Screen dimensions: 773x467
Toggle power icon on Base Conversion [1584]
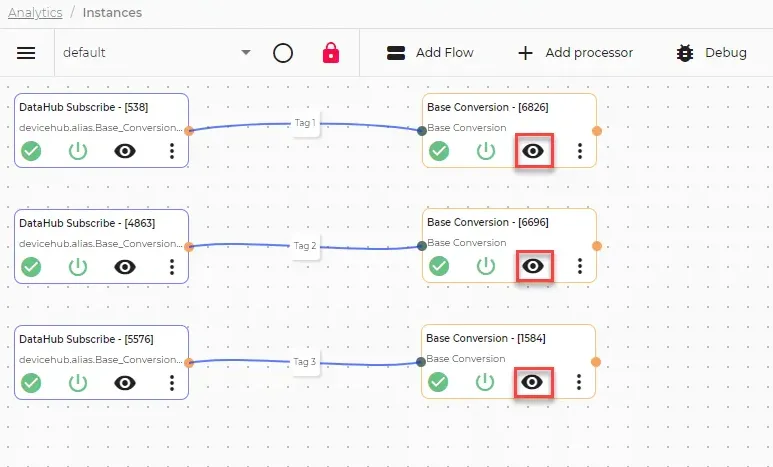pos(485,382)
